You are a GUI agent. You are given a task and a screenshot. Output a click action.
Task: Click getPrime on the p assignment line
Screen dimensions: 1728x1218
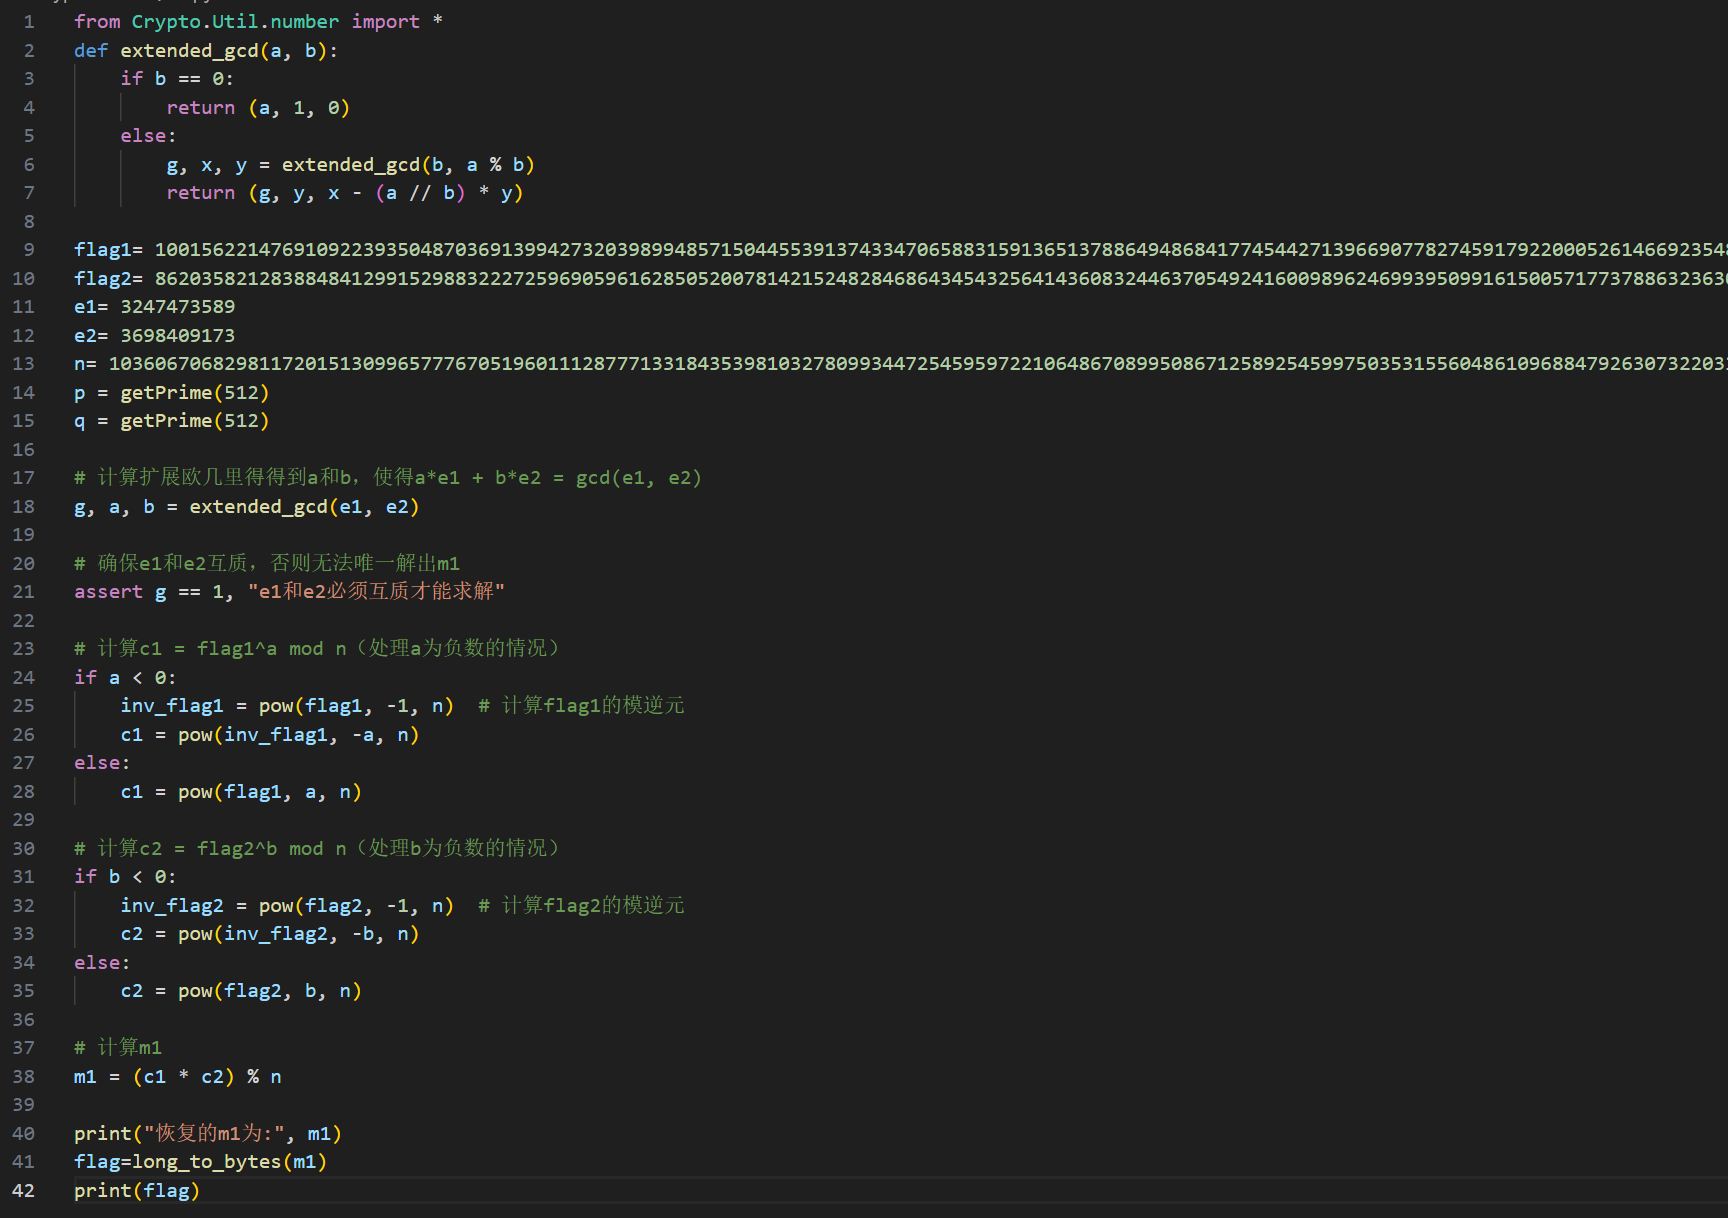coord(166,393)
